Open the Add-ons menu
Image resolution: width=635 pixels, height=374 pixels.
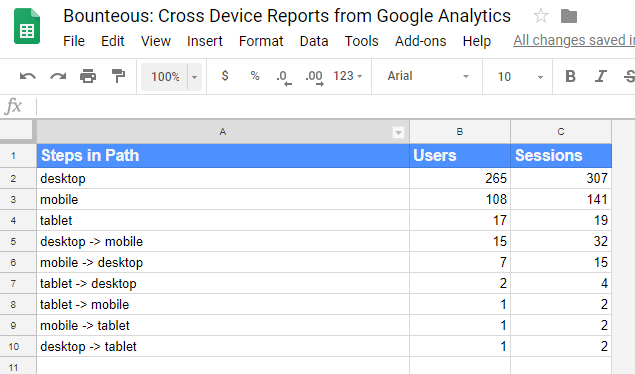pos(421,41)
